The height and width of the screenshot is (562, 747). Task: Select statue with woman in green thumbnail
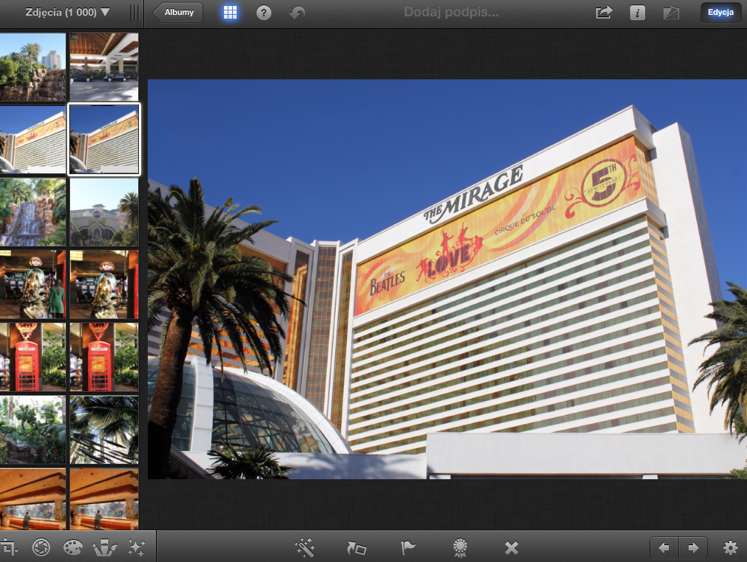32,284
